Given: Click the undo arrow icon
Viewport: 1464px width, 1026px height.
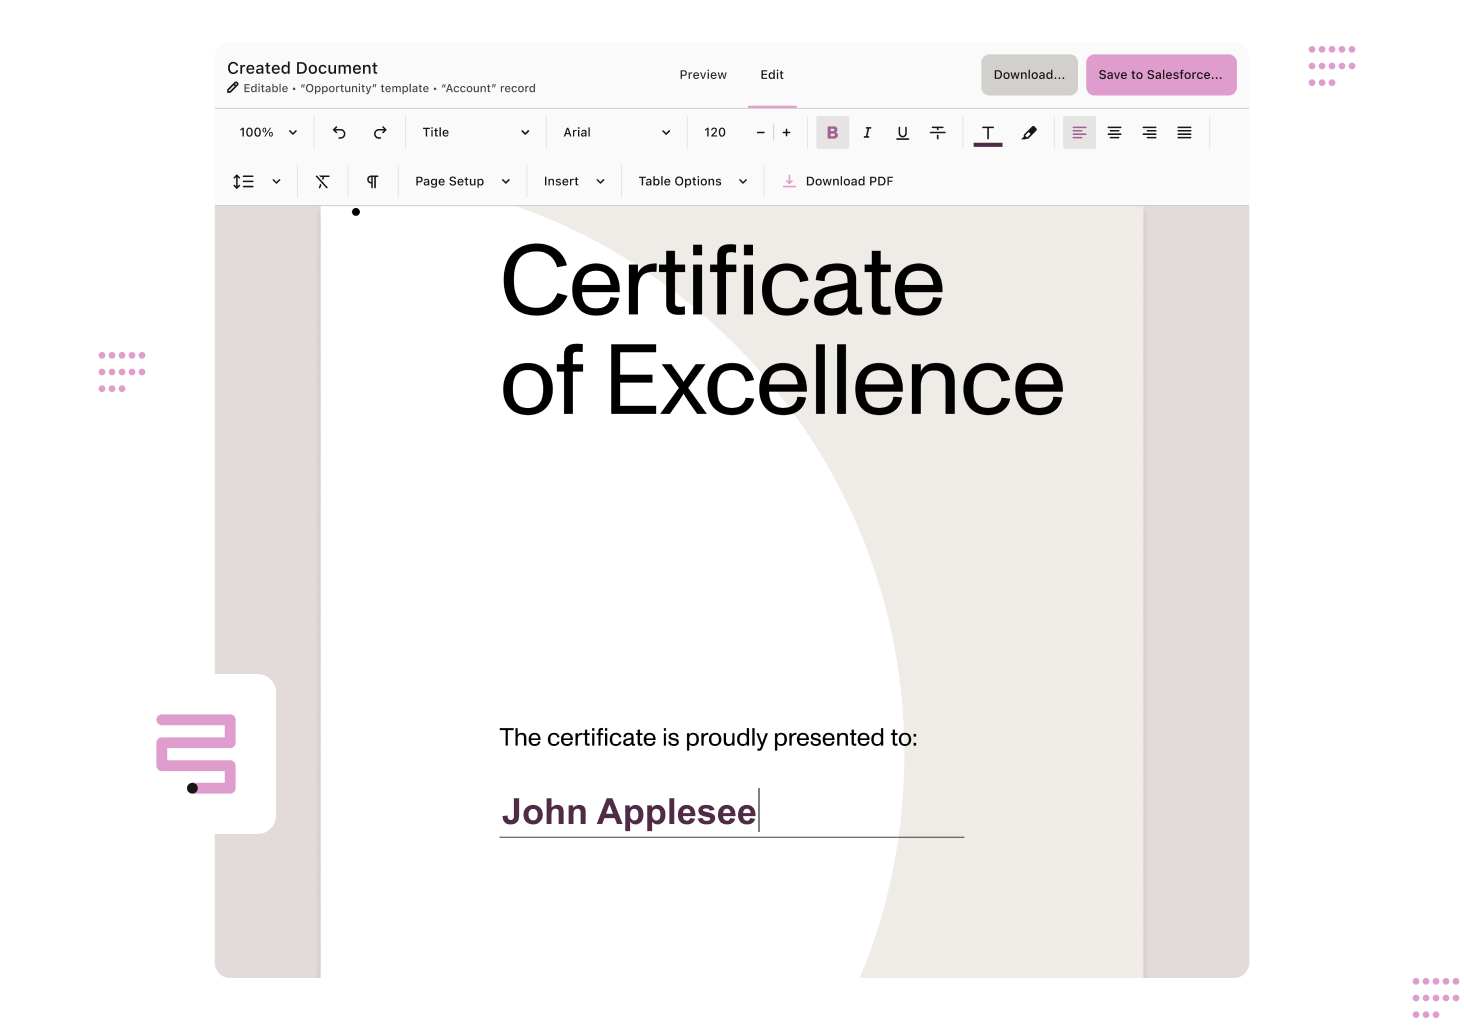Looking at the screenshot, I should click(x=339, y=133).
